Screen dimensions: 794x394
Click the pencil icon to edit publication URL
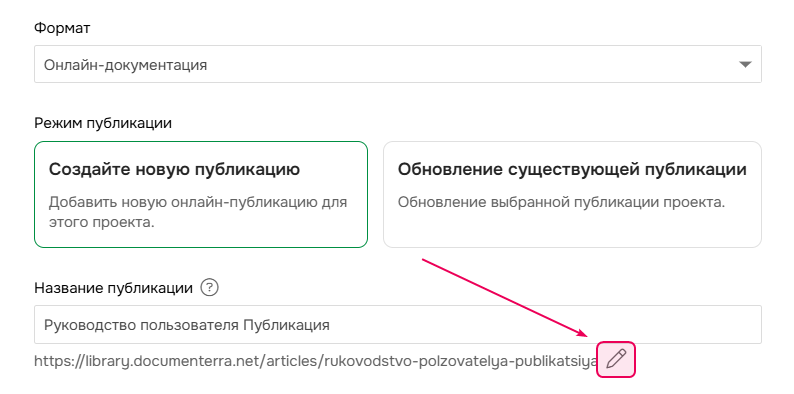coord(616,360)
